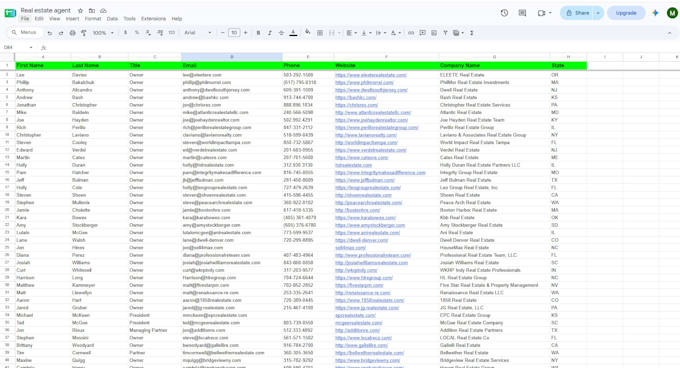The width and height of the screenshot is (680, 368).
Task: Undo the last action
Action: tap(50, 33)
